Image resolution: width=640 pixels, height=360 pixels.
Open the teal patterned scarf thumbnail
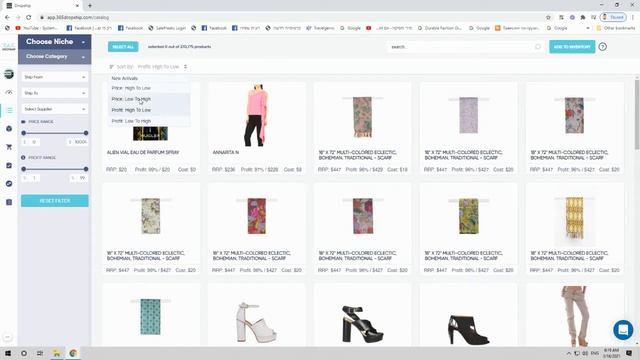[151, 317]
